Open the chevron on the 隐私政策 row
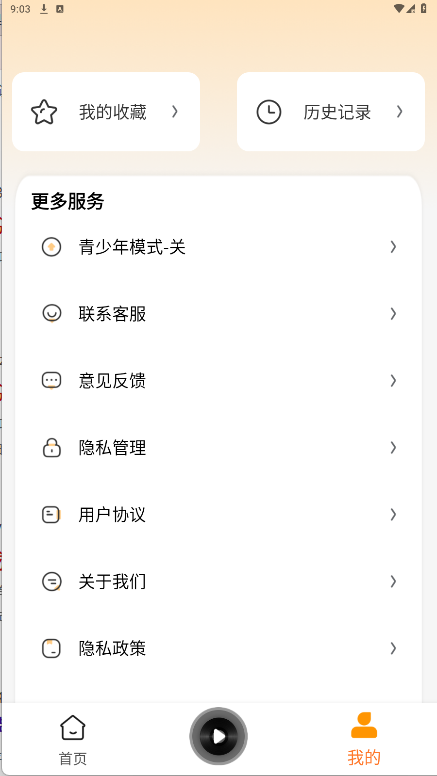This screenshot has width=437, height=776. [393, 648]
